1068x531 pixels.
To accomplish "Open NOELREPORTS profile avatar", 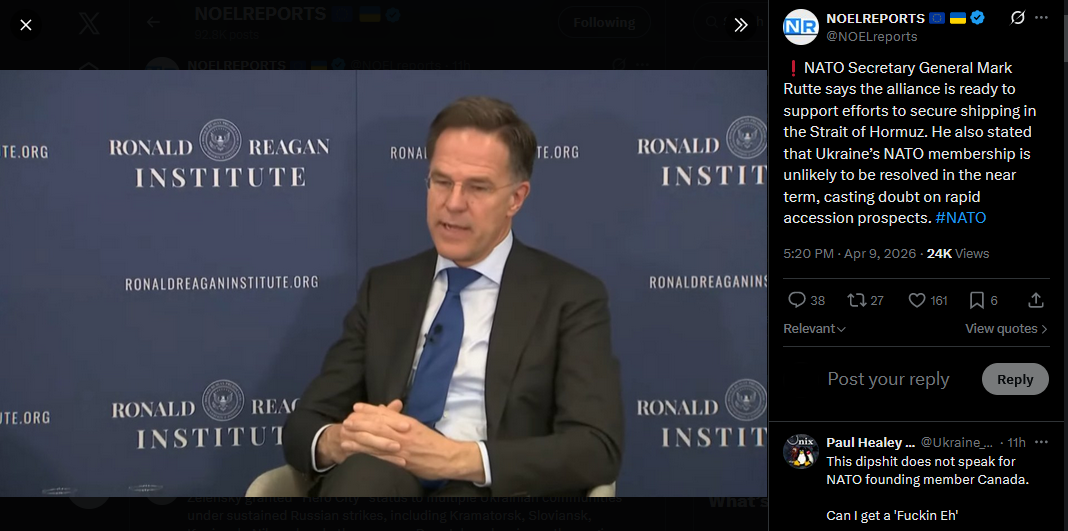I will click(x=801, y=27).
